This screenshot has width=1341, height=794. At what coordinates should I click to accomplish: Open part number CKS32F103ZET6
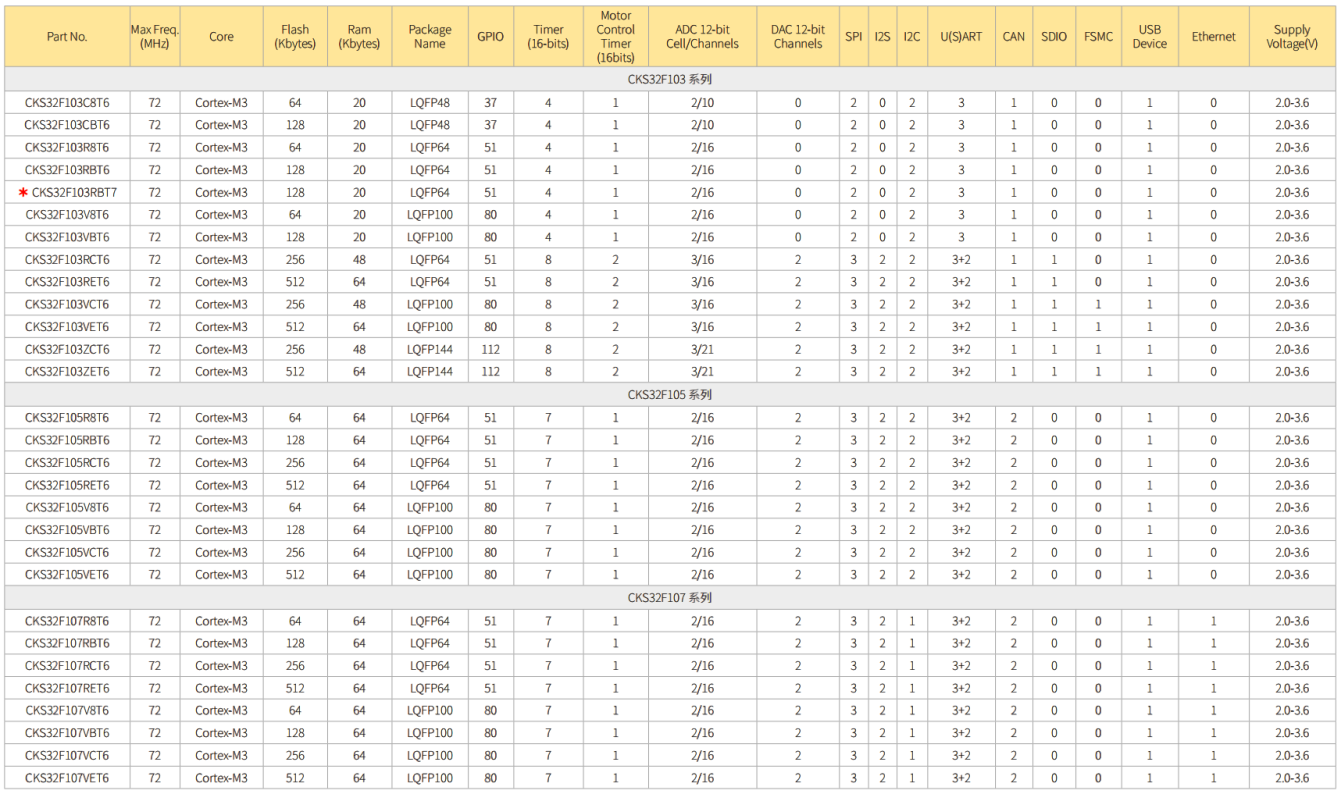pyautogui.click(x=67, y=372)
